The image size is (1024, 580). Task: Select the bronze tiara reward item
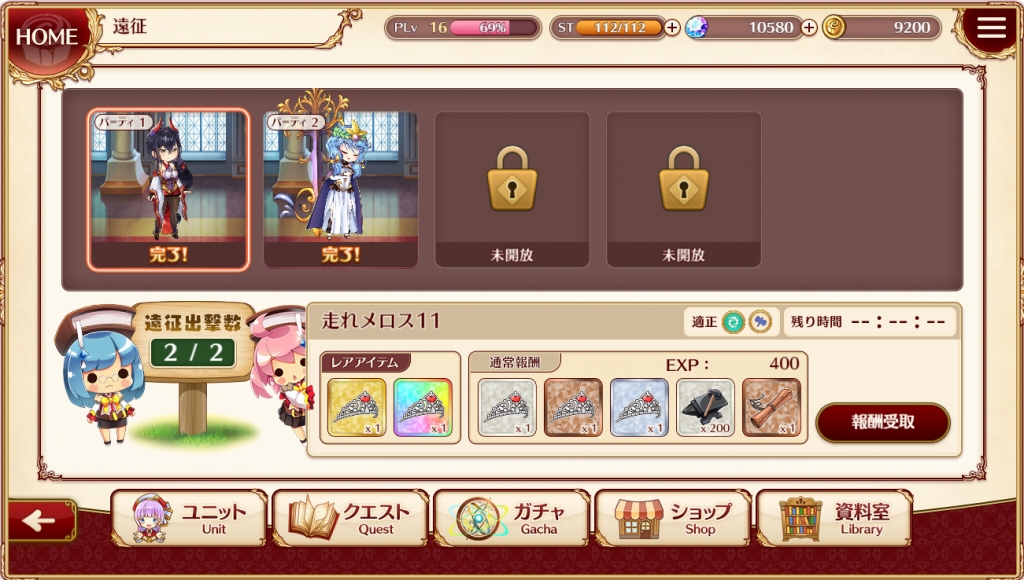573,408
